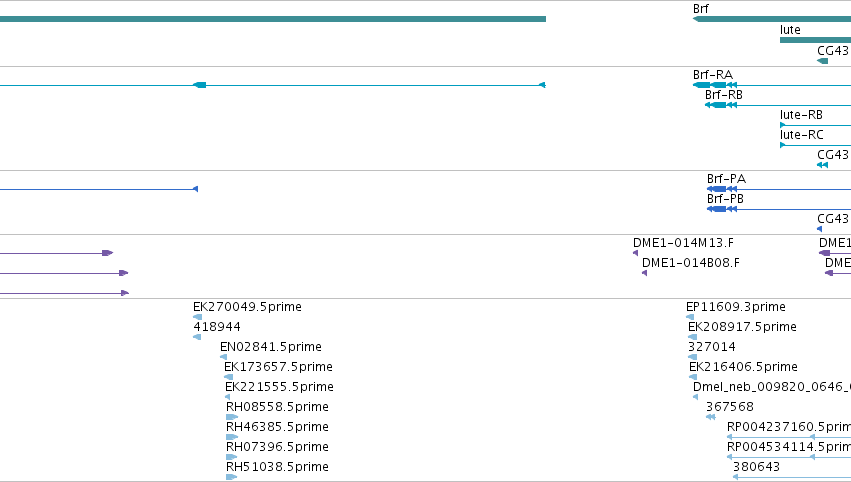Viewport: 851px width, 482px height.
Task: Select the Brf gene bar
Action: pyautogui.click(x=772, y=19)
